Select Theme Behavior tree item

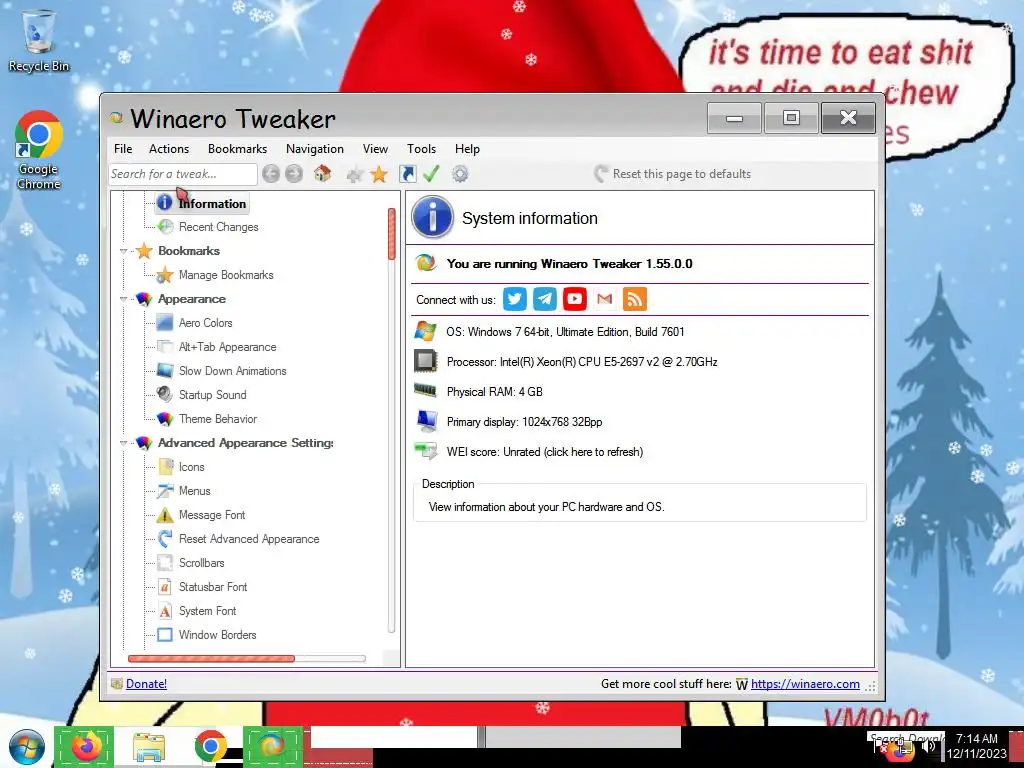click(218, 419)
